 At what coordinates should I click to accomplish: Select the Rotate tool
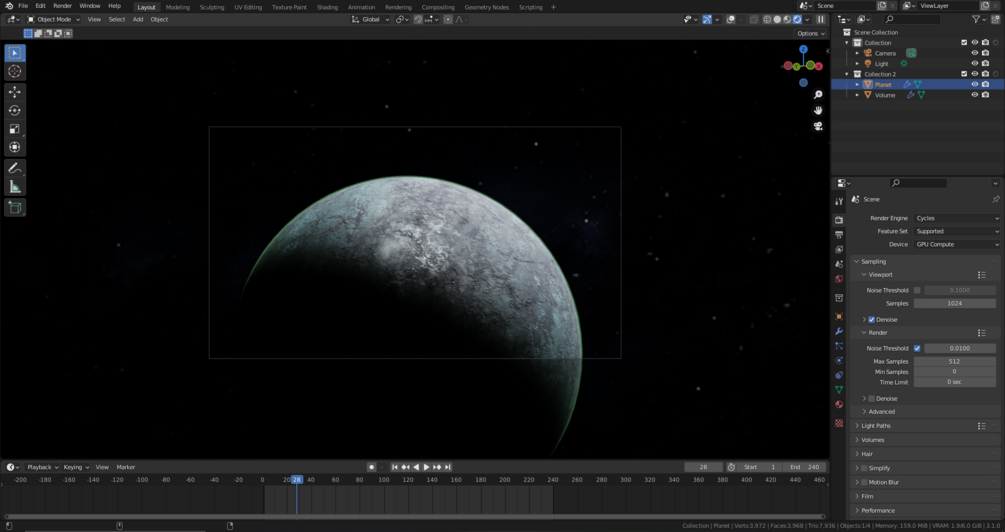[15, 110]
